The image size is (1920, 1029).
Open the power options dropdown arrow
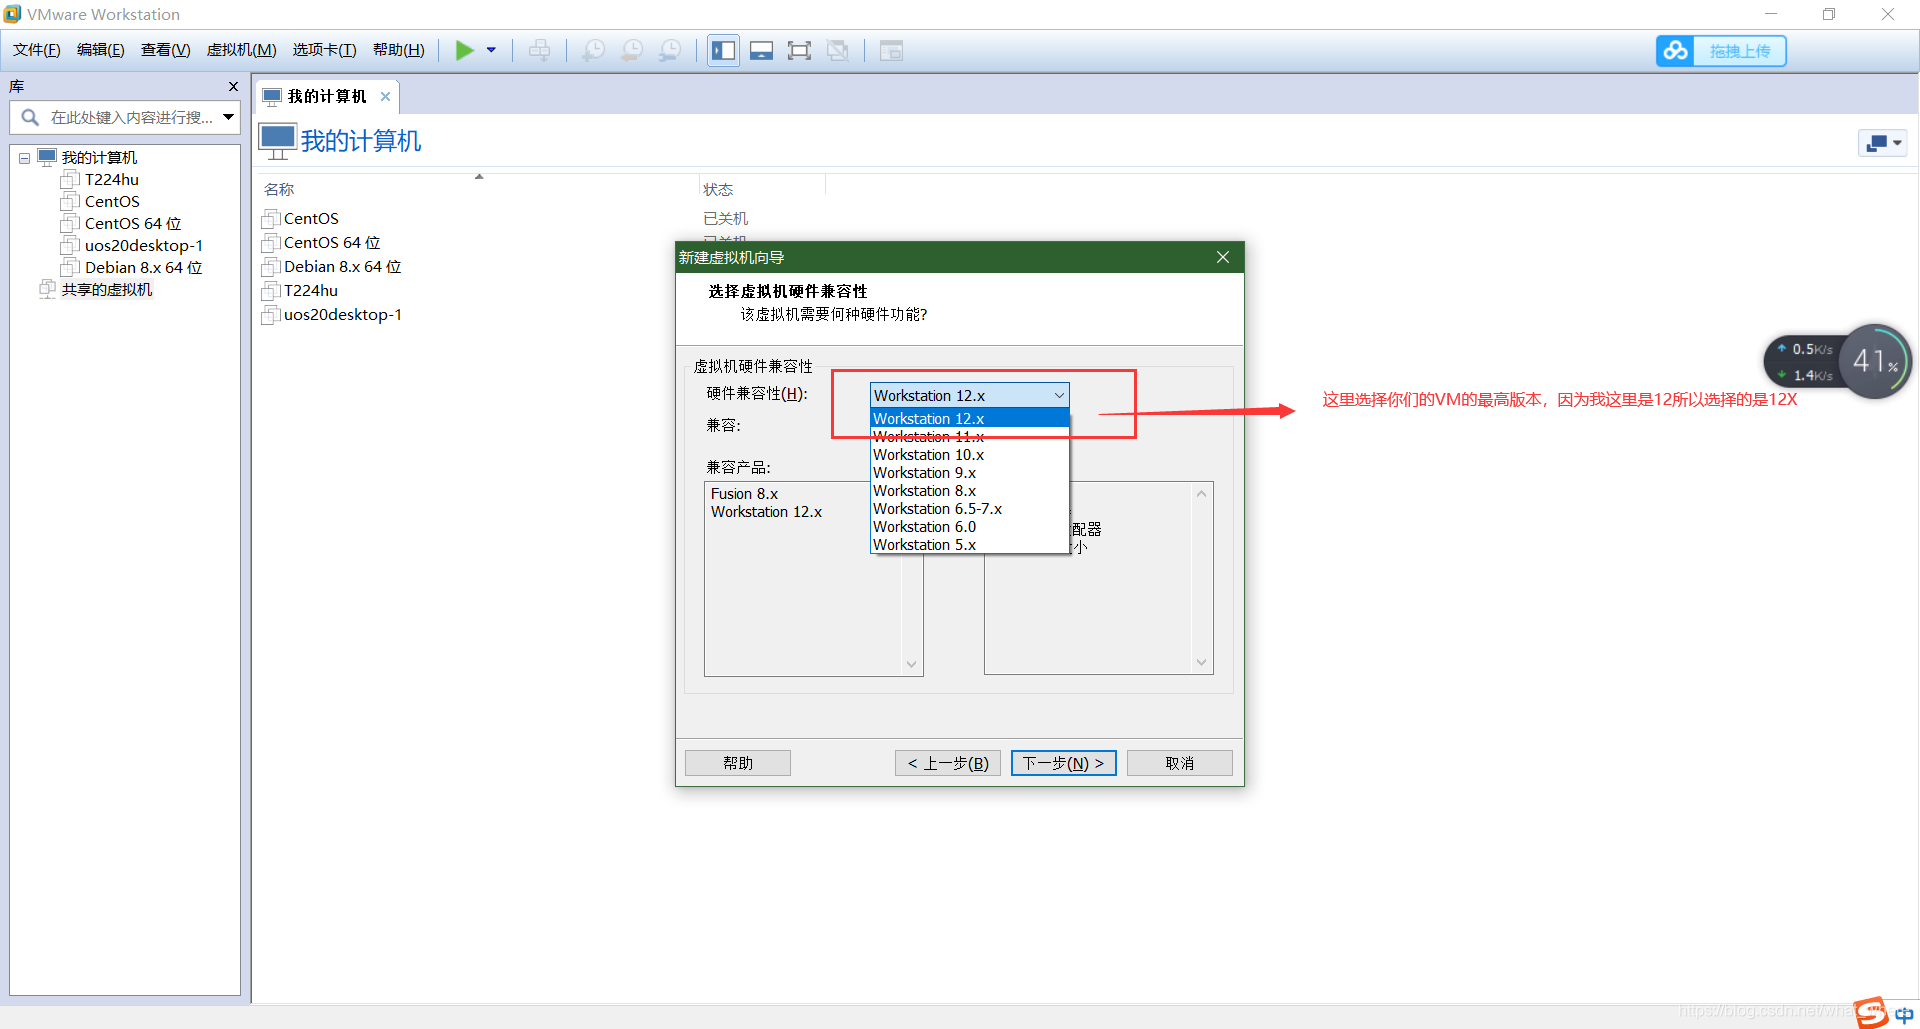[x=491, y=51]
